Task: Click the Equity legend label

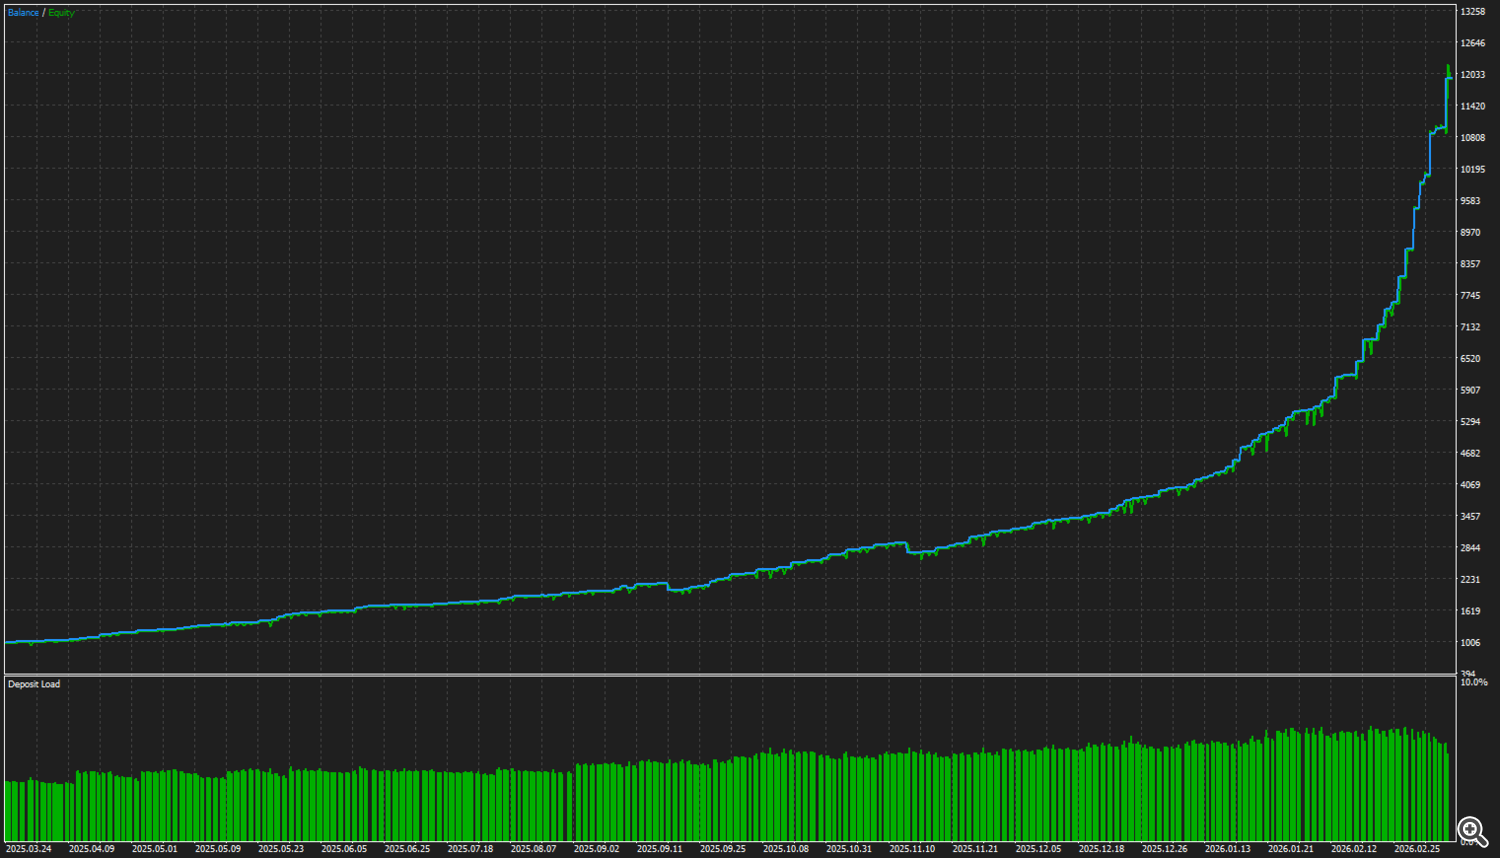Action: tap(61, 13)
